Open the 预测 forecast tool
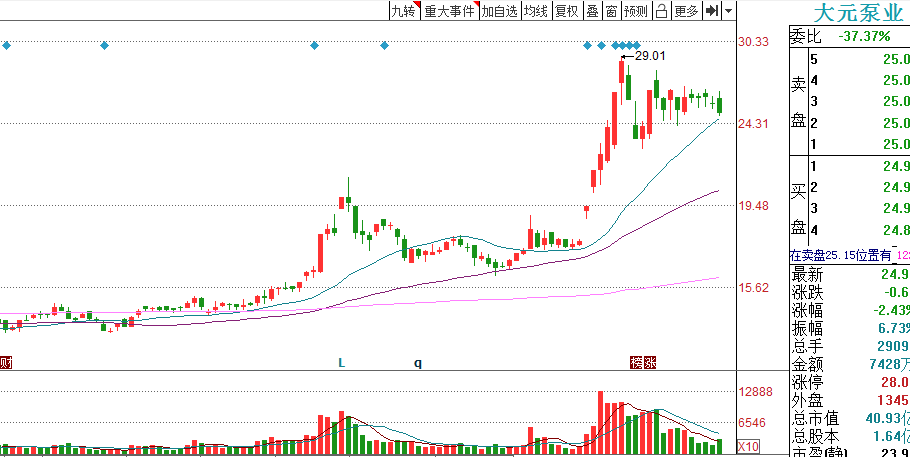This screenshot has width=910, height=457. coord(636,10)
